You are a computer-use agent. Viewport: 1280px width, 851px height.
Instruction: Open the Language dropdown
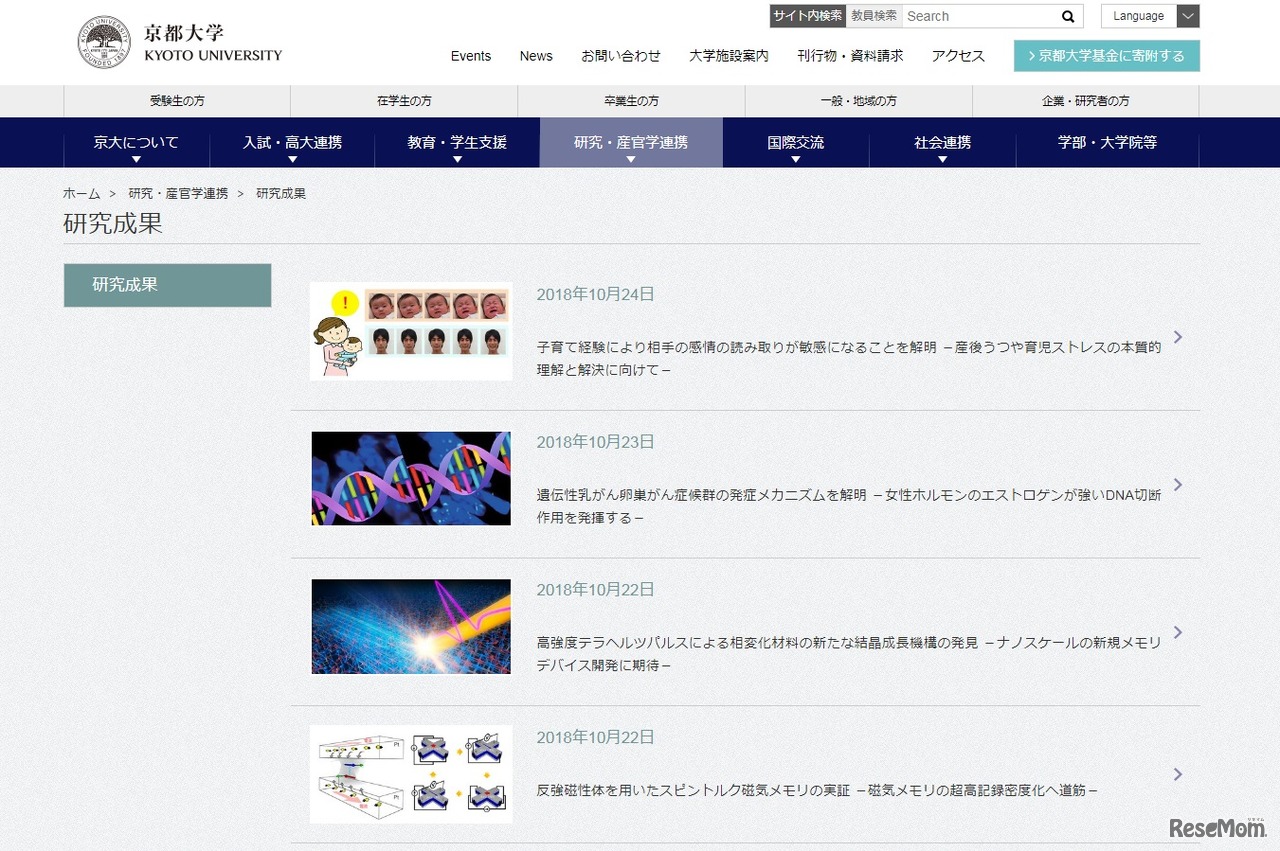point(1148,16)
